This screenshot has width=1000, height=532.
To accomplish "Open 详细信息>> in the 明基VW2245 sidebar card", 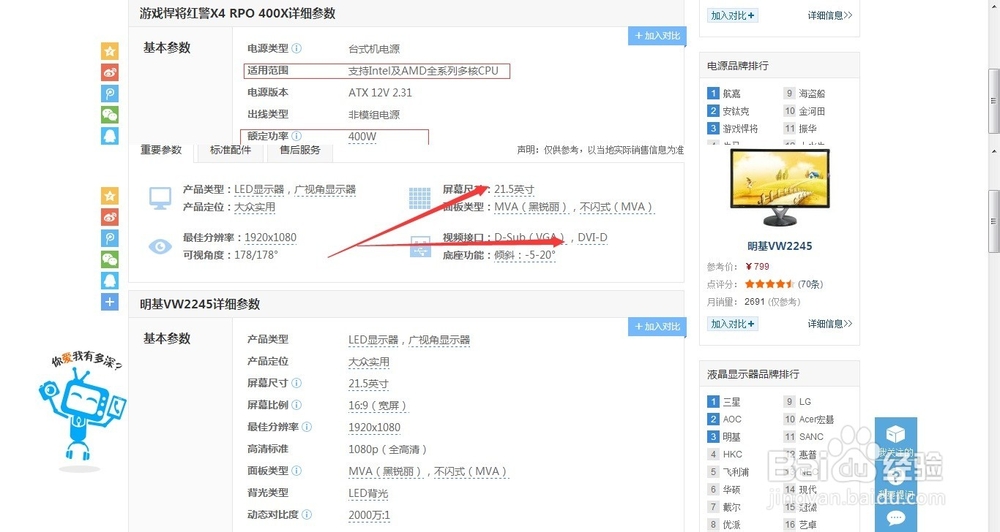I will click(830, 324).
